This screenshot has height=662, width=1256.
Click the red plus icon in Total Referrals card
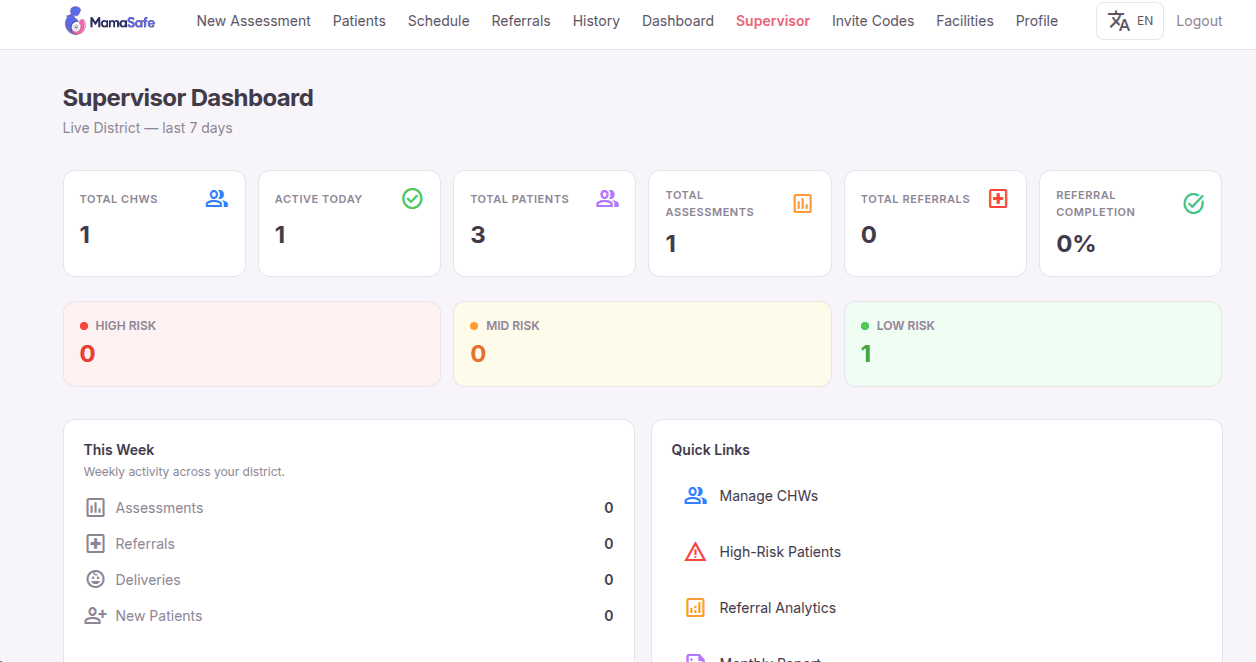(x=998, y=199)
